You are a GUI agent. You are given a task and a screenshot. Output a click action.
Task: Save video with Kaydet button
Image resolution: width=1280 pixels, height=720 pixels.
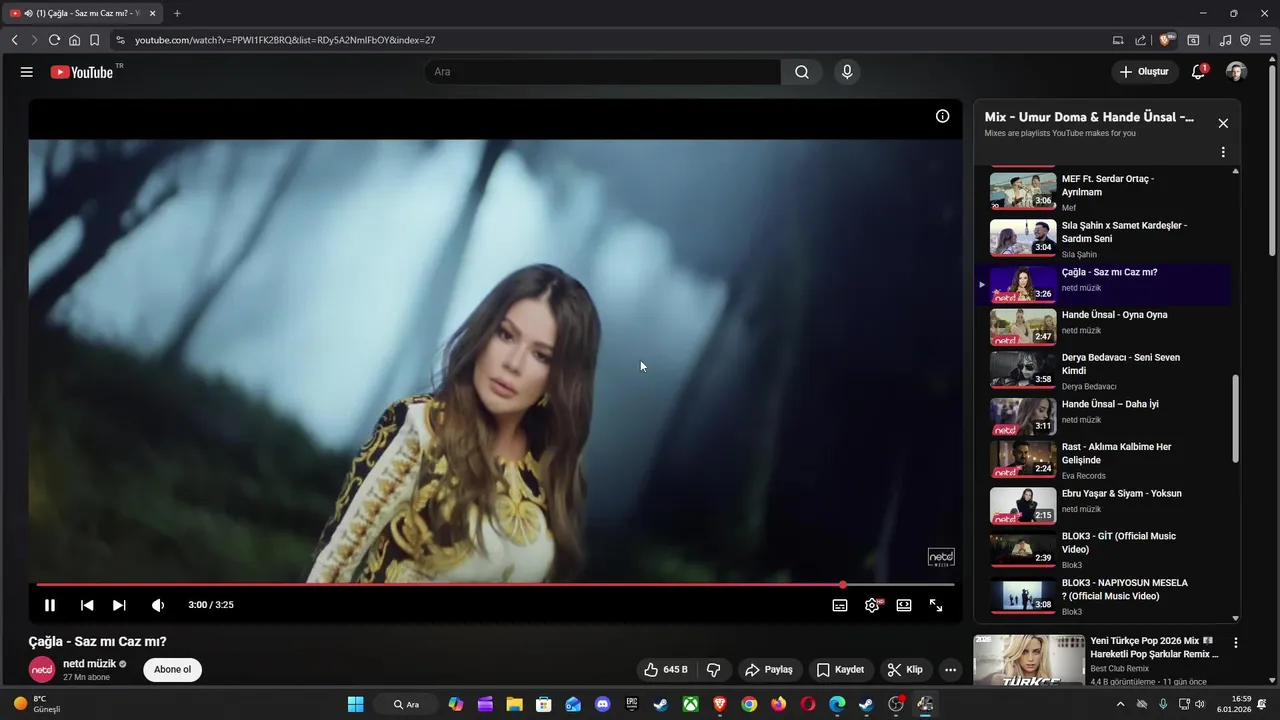click(840, 669)
